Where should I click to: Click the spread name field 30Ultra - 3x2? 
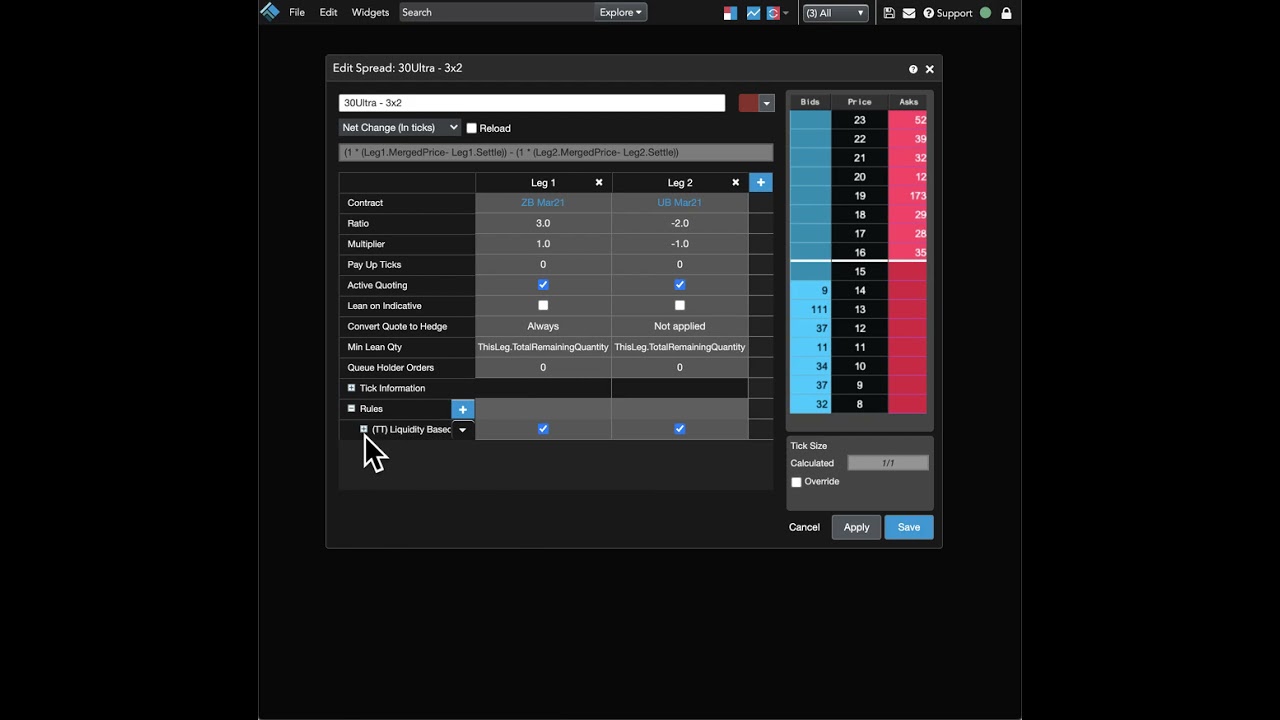[532, 103]
